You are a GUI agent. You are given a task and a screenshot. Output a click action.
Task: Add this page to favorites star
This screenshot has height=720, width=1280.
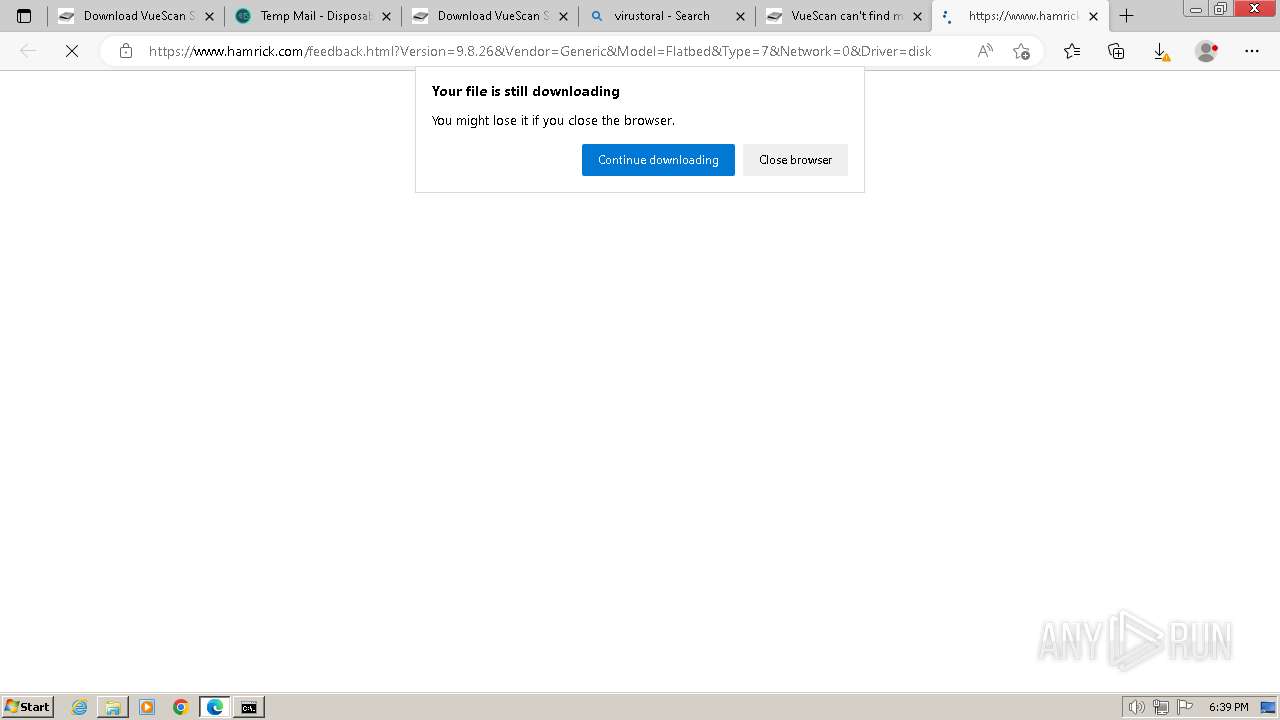click(x=1021, y=51)
